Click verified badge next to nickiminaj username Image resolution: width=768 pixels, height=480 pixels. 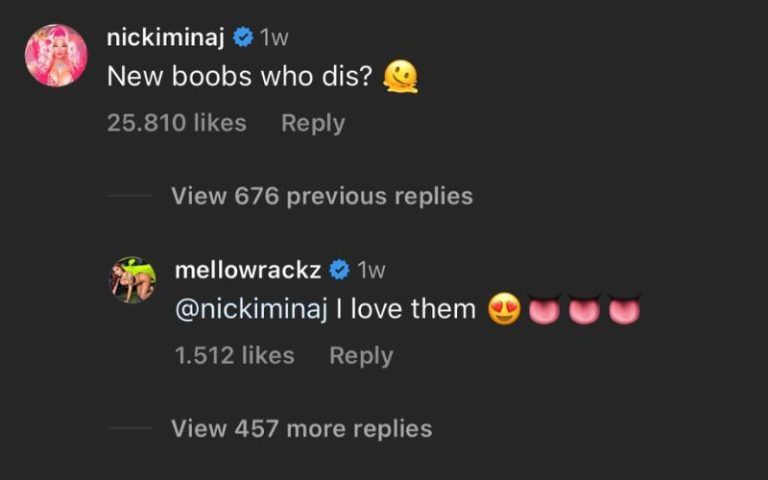(x=242, y=38)
